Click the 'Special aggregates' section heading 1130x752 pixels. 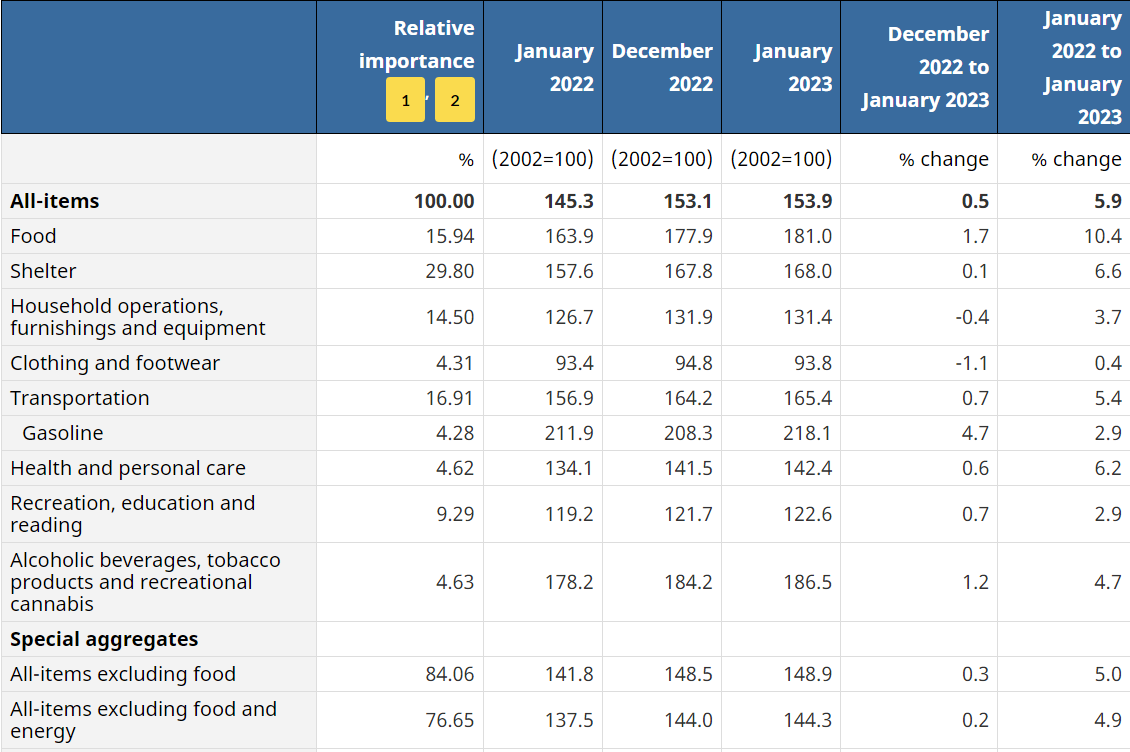pos(104,640)
